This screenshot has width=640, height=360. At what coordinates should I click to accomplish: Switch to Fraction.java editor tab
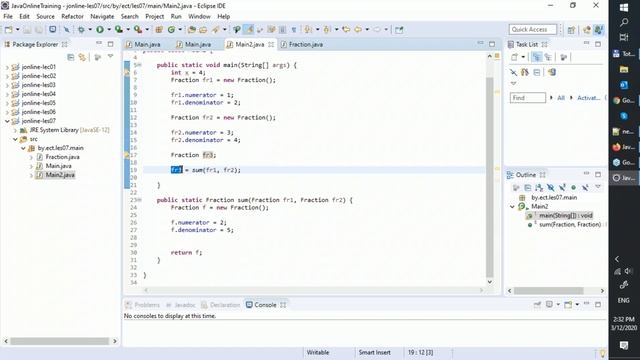click(302, 44)
